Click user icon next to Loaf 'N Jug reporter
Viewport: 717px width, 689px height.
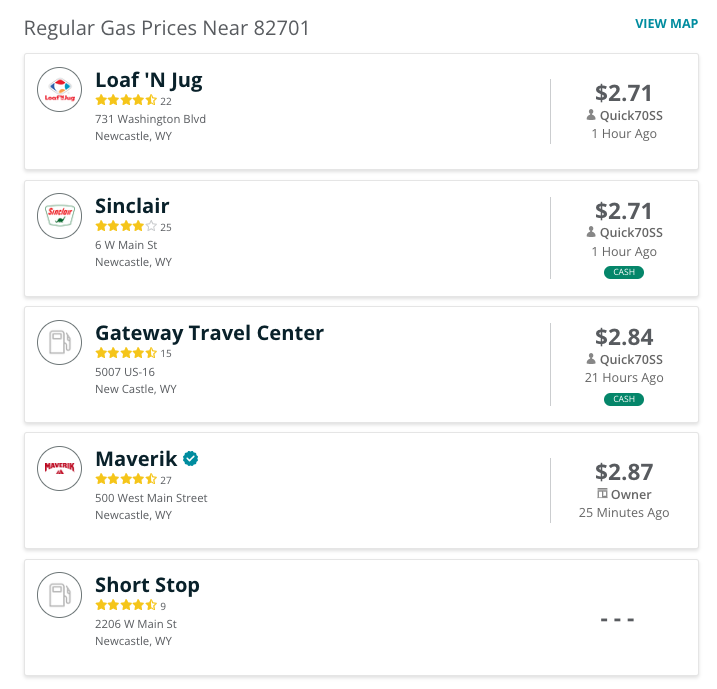[591, 115]
